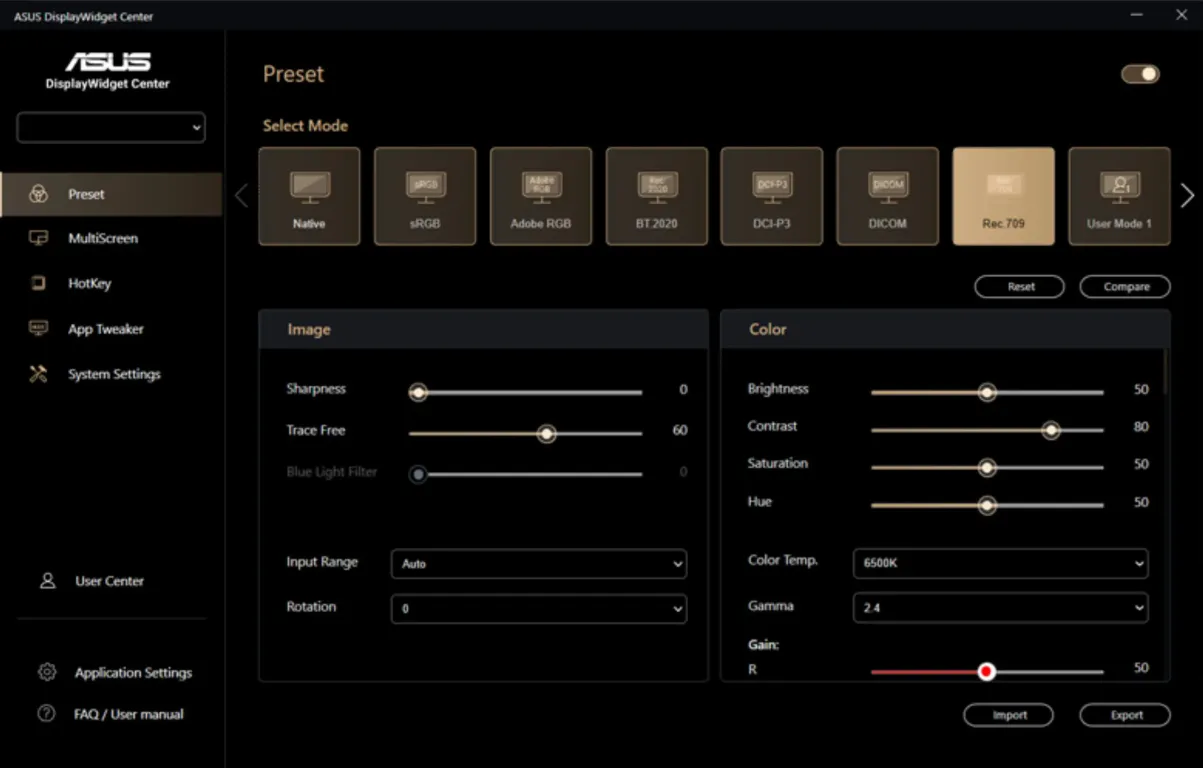Select the sRGB preset mode icon
The image size is (1203, 768).
(x=425, y=187)
